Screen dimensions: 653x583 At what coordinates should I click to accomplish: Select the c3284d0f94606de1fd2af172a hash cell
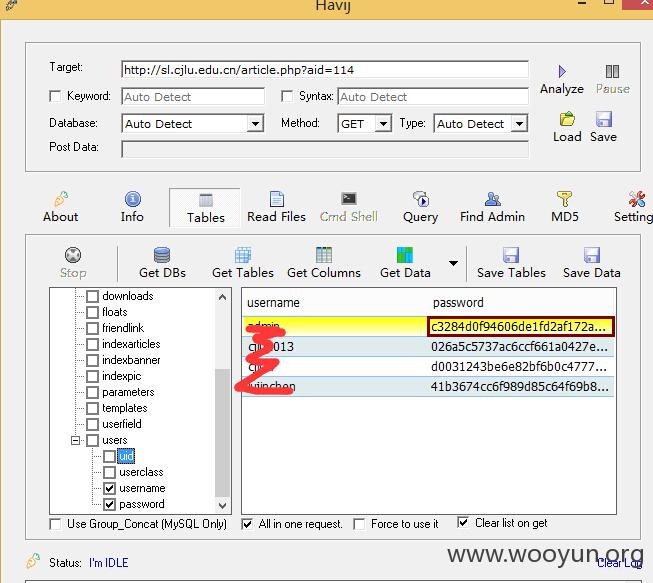[x=520, y=326]
